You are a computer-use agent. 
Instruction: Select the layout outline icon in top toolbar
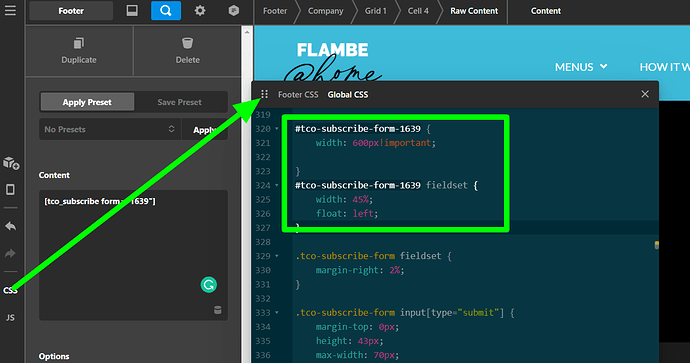point(132,11)
